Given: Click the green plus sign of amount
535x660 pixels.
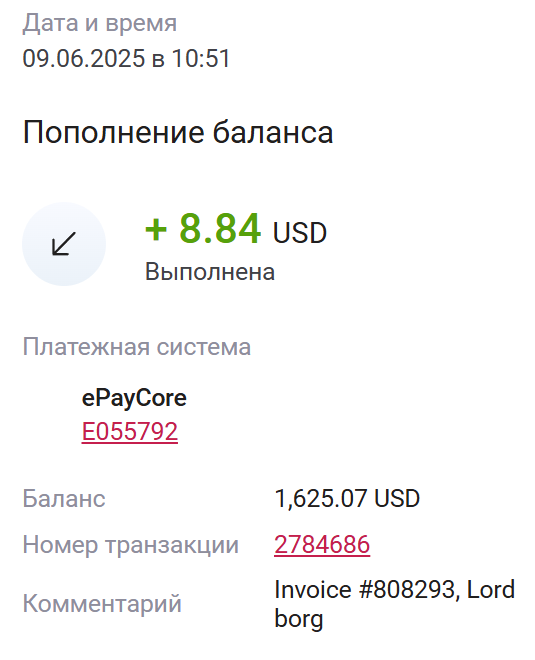Looking at the screenshot, I should (x=156, y=230).
